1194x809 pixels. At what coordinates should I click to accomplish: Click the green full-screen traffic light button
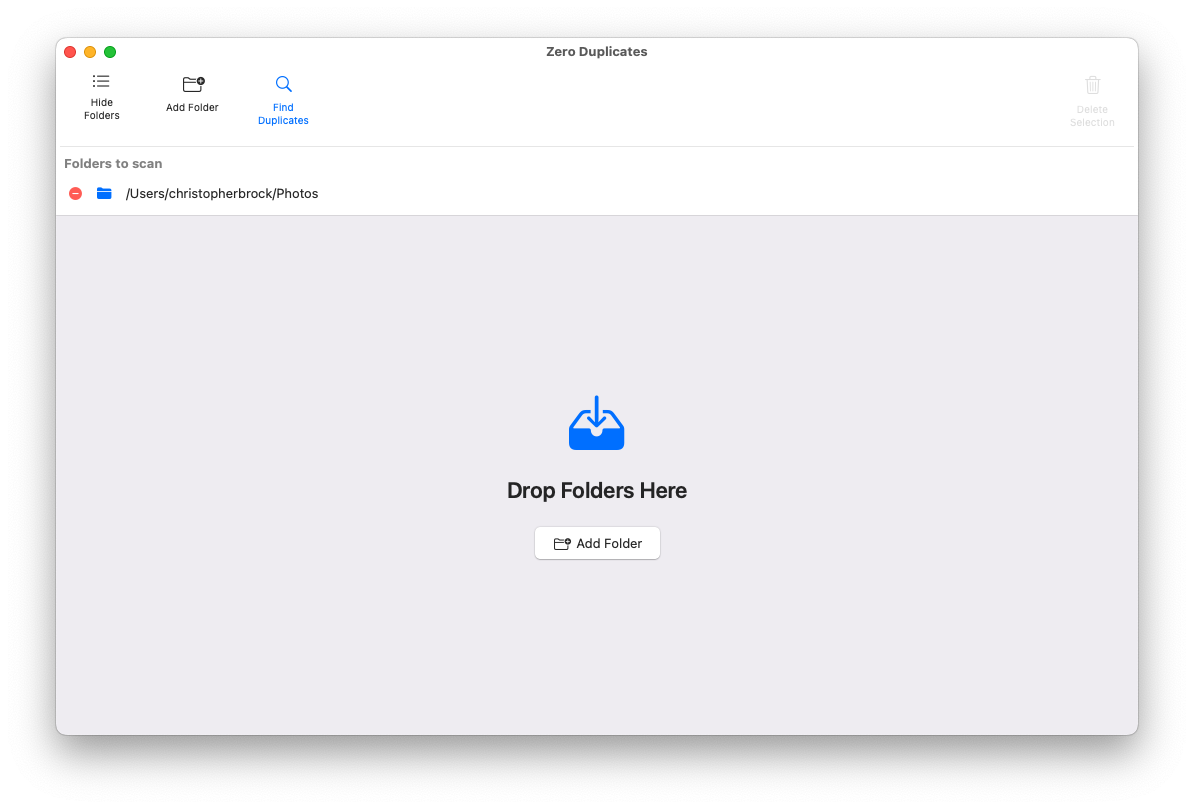tap(110, 51)
